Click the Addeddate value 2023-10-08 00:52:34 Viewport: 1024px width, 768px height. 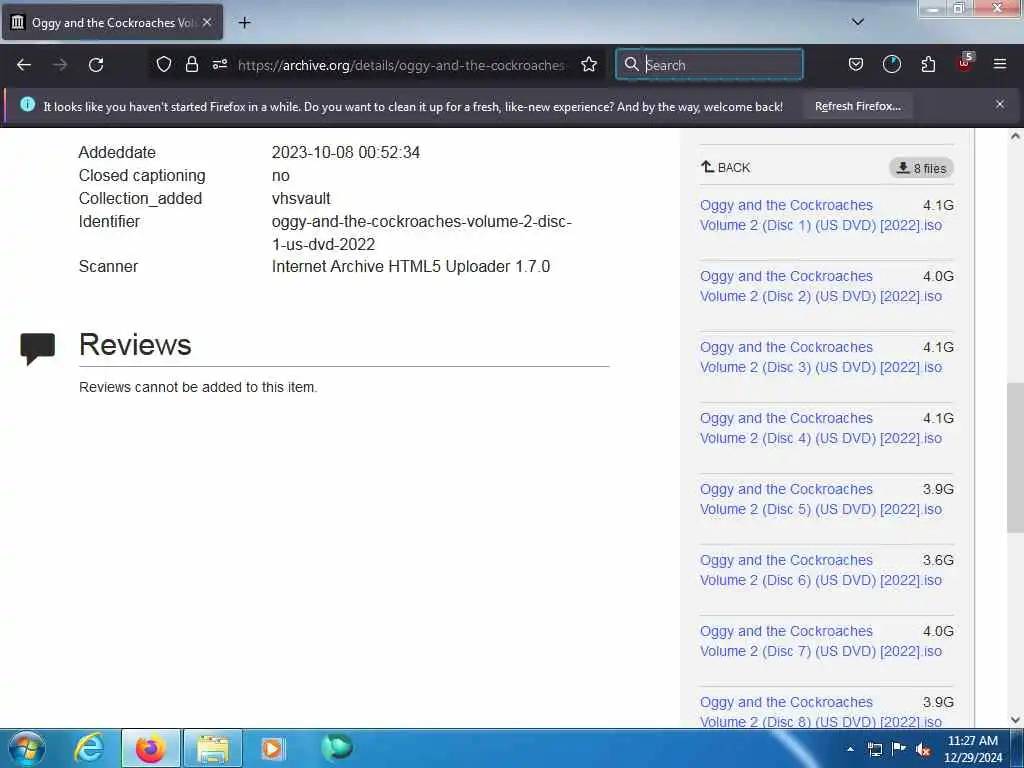pos(346,152)
